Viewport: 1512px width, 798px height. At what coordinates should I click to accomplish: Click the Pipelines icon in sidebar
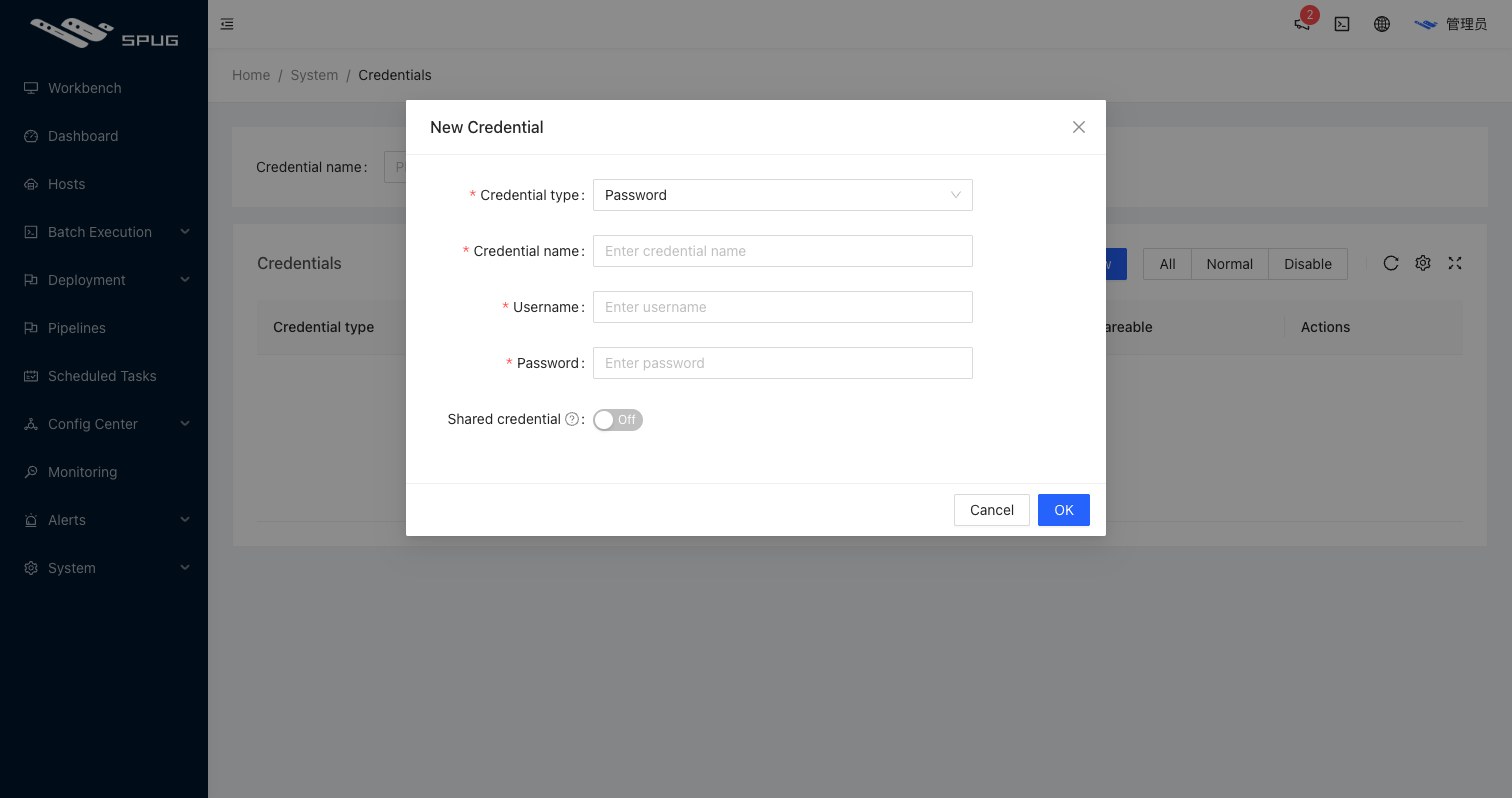(31, 328)
